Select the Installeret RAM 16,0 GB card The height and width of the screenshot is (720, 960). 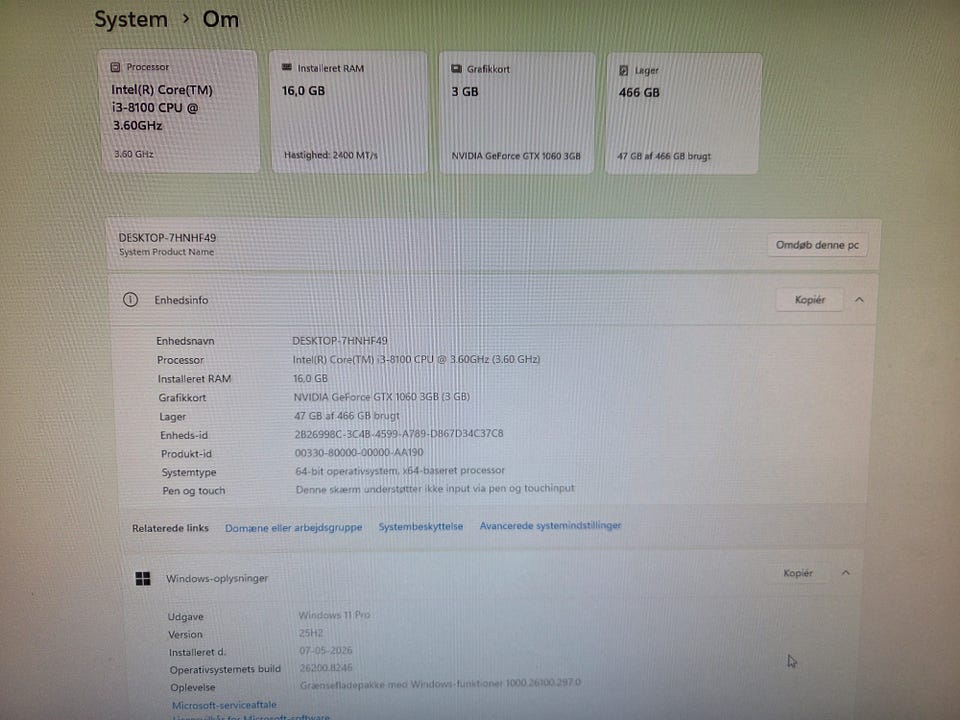[348, 112]
